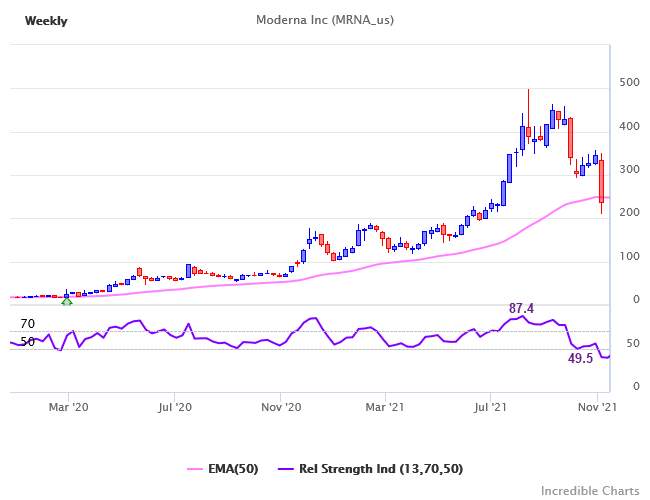The image size is (650, 500).
Task: Click the 100 price axis label
Action: click(629, 257)
